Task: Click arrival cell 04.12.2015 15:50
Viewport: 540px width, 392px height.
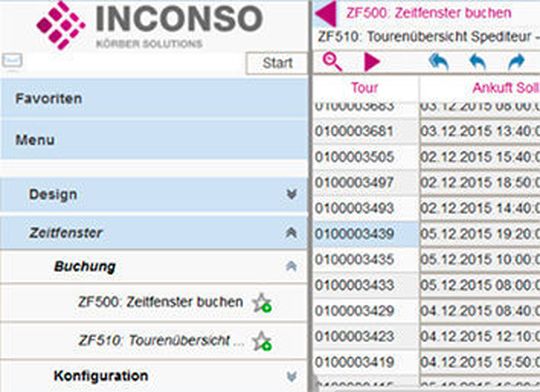Action: 480,362
